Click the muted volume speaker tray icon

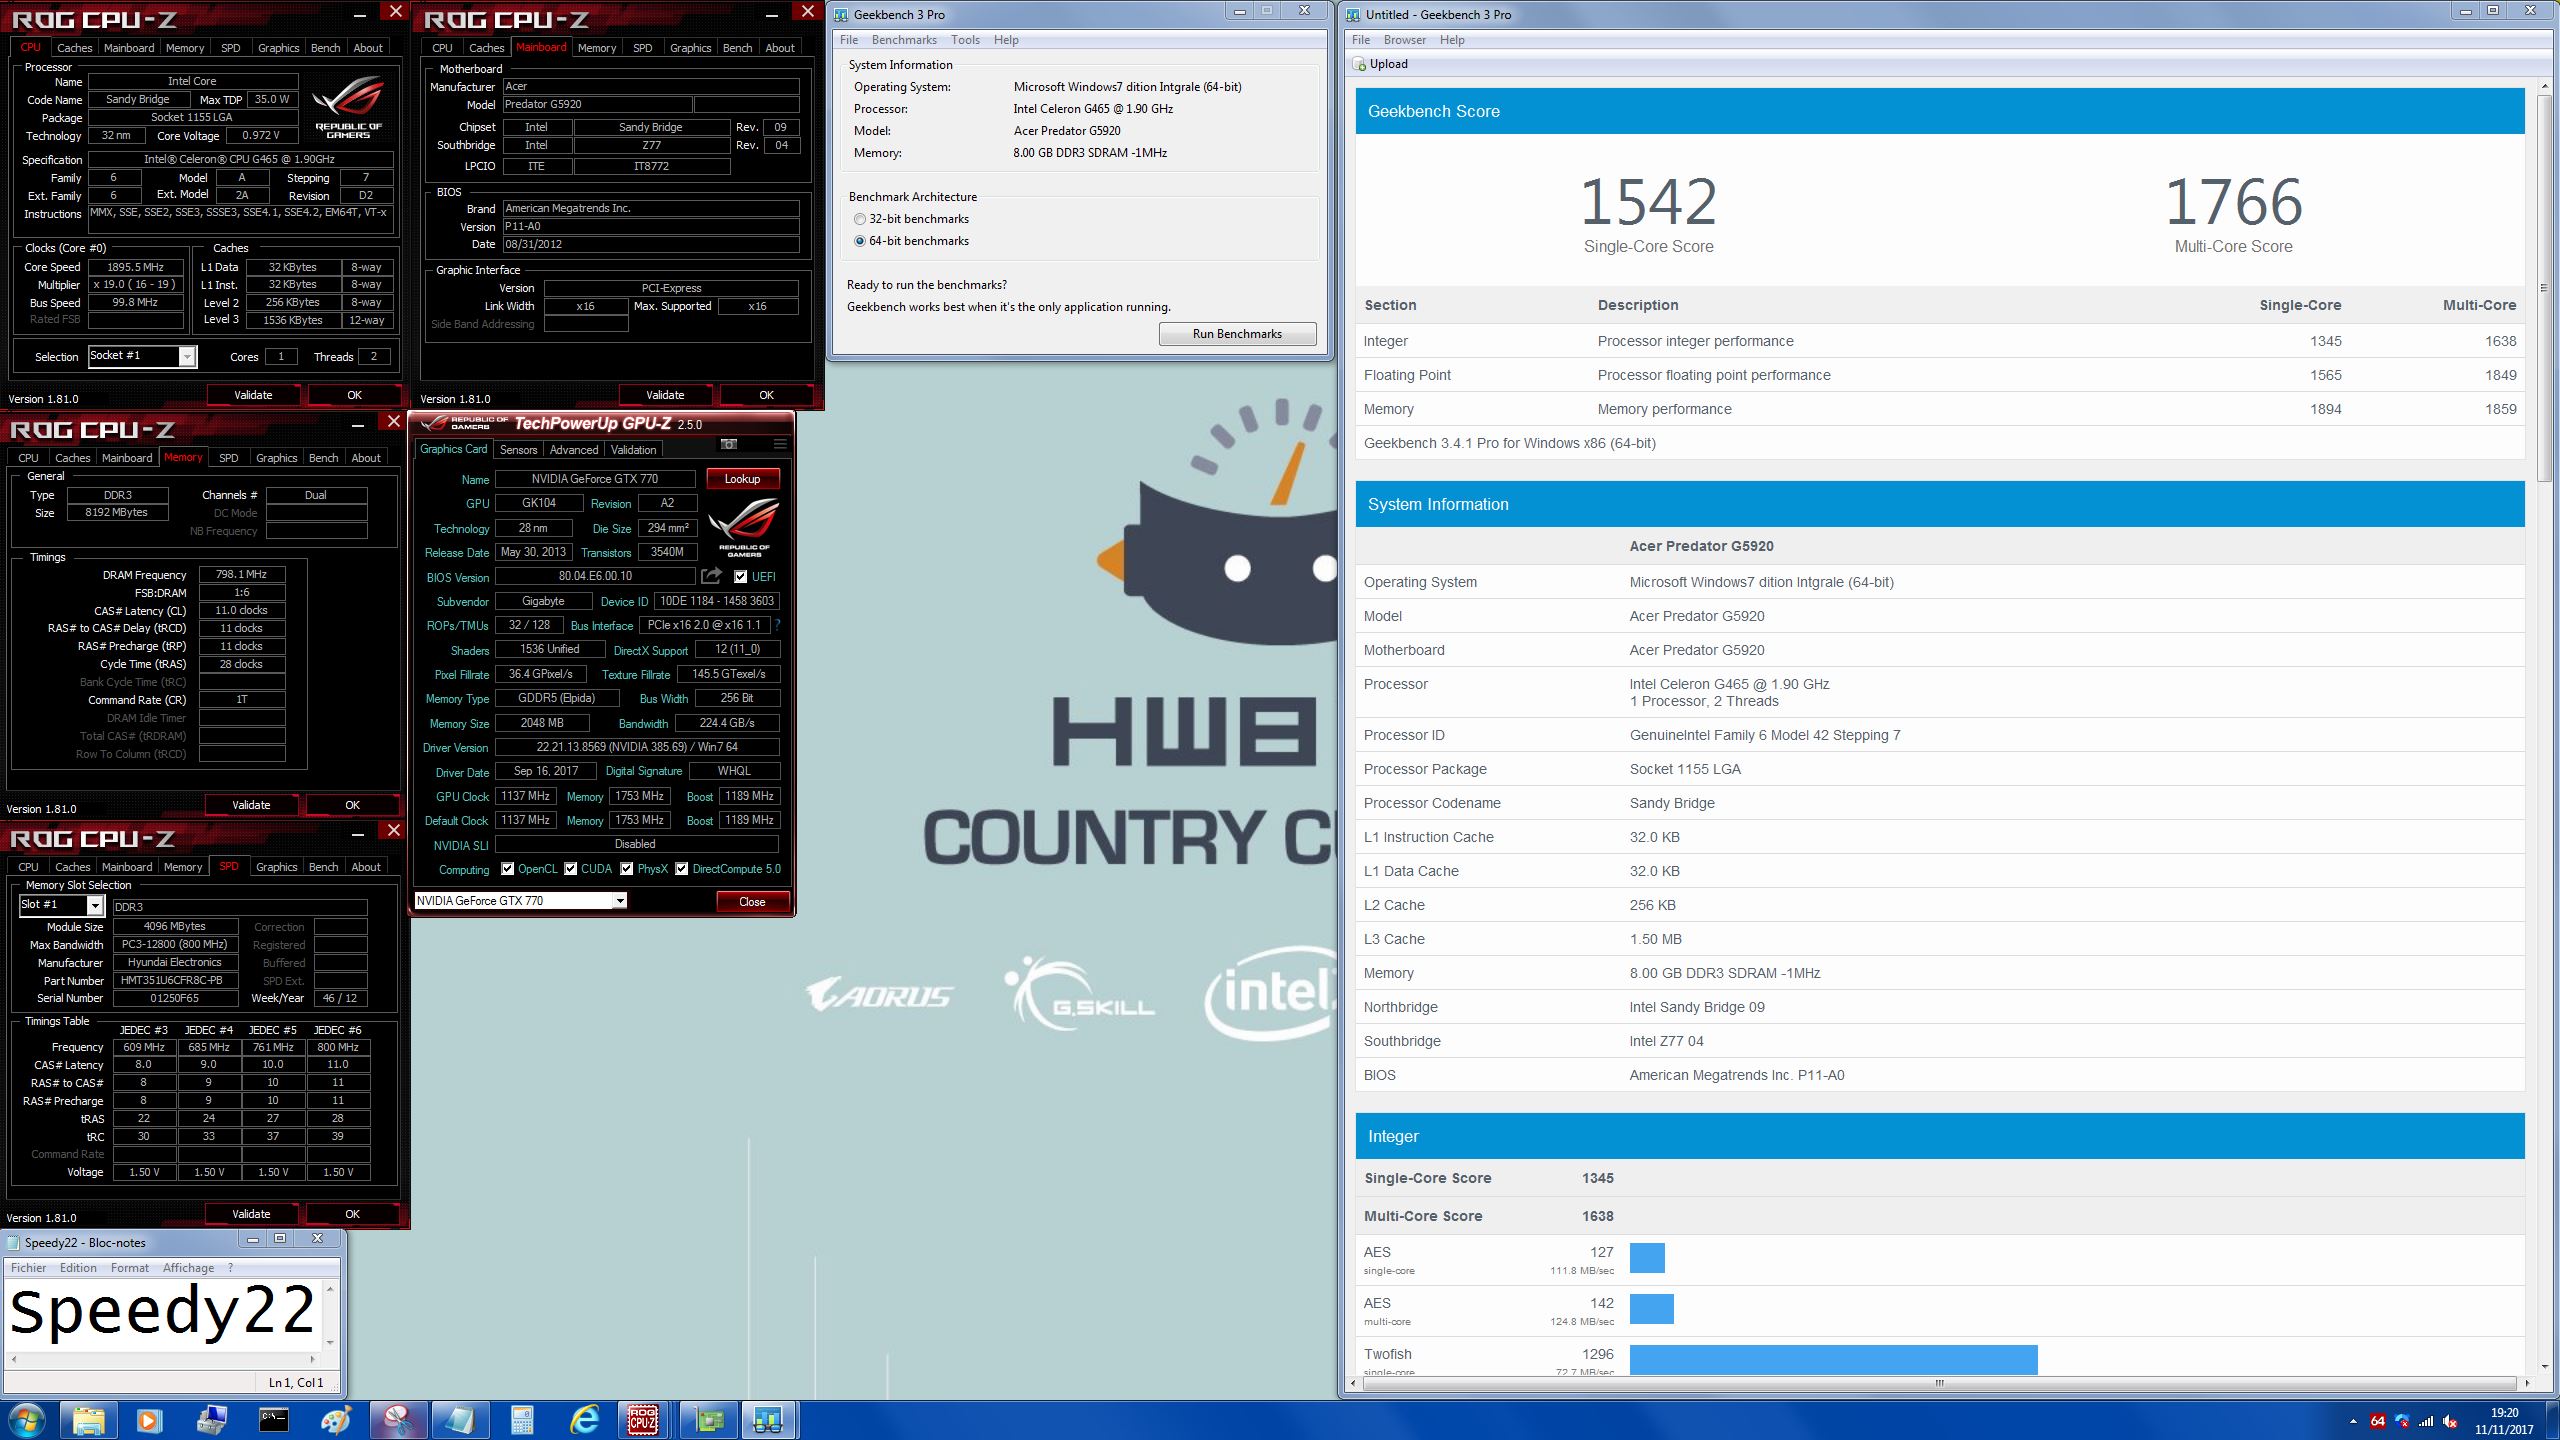tap(2450, 1421)
